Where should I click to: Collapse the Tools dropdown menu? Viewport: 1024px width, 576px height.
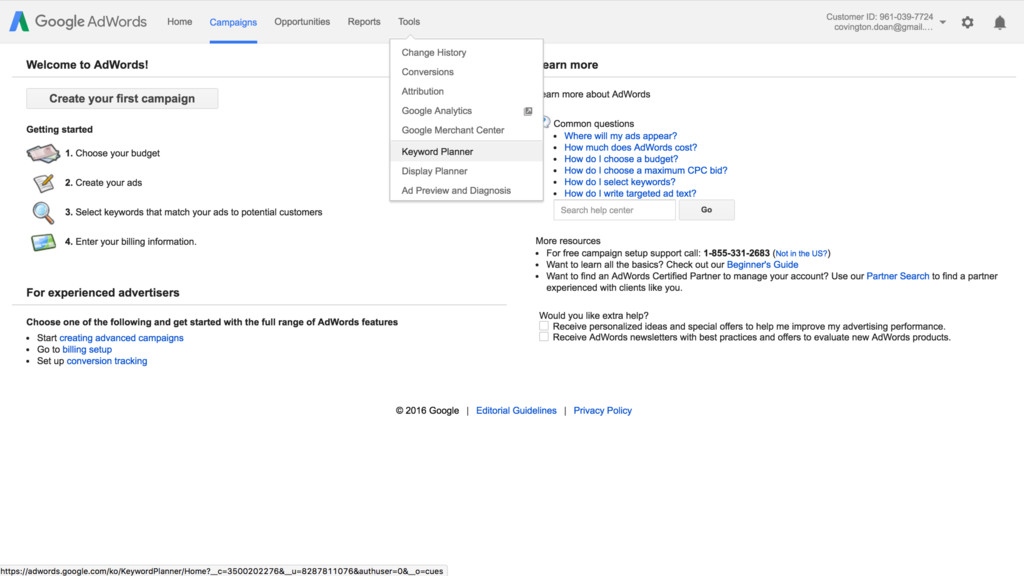point(409,22)
